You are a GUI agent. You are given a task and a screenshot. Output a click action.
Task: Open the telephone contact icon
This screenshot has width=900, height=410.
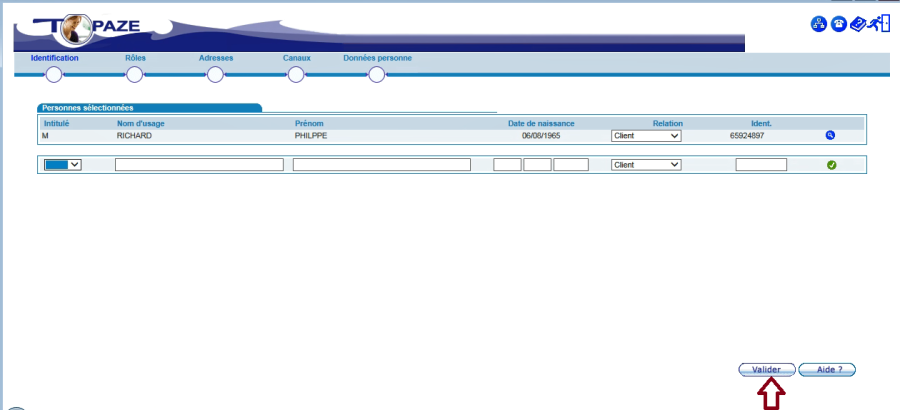[x=839, y=25]
